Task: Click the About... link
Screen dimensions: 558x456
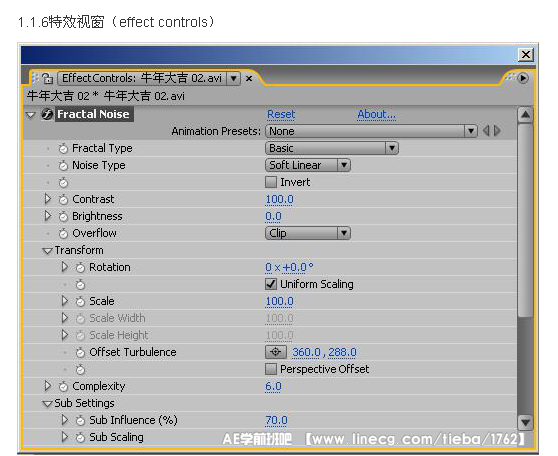Action: pos(377,114)
